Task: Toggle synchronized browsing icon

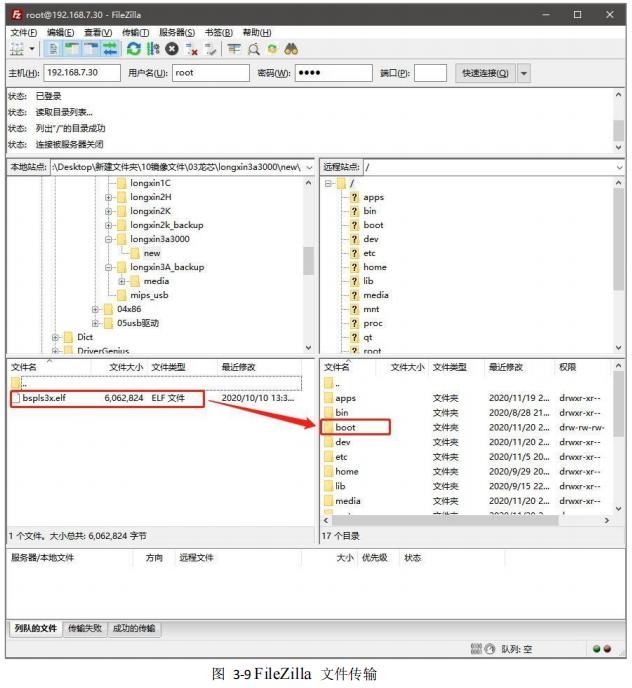Action: click(272, 49)
